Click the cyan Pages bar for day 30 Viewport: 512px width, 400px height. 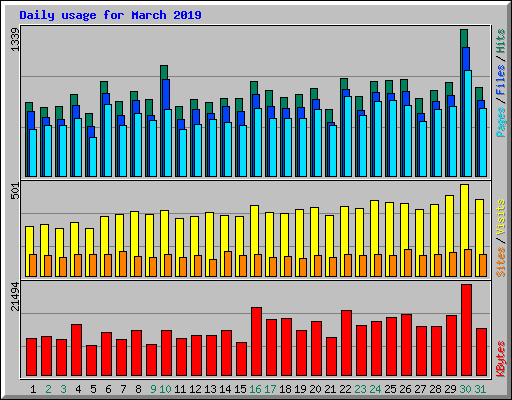468,123
